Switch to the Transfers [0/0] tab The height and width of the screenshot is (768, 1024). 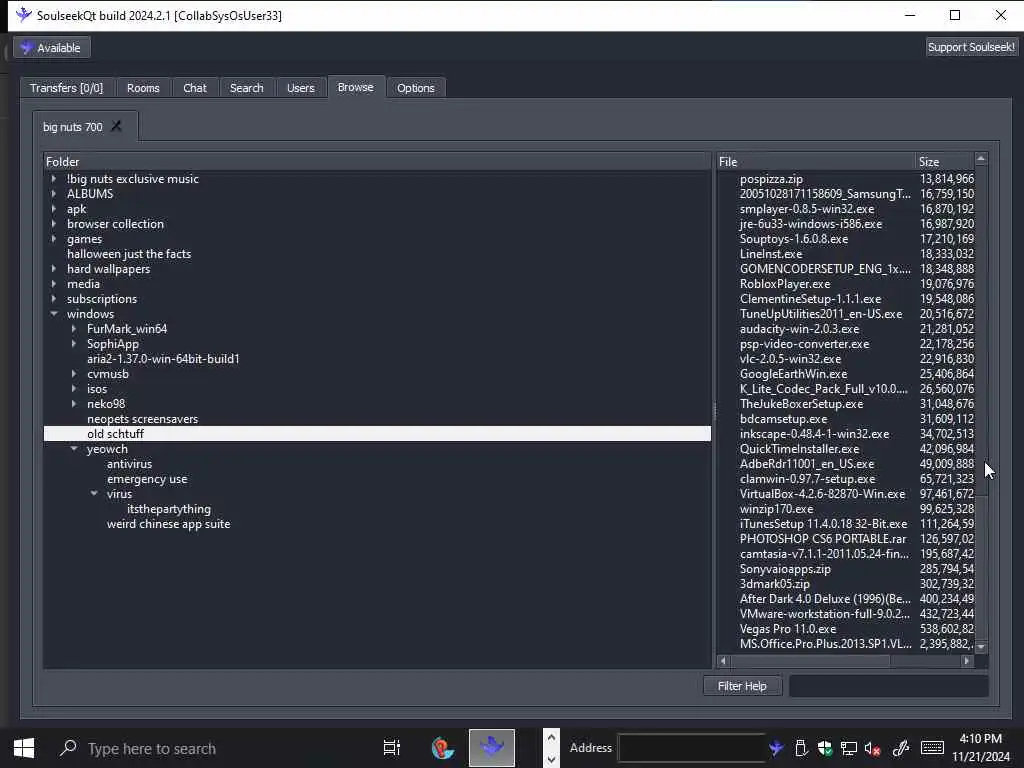pyautogui.click(x=66, y=88)
